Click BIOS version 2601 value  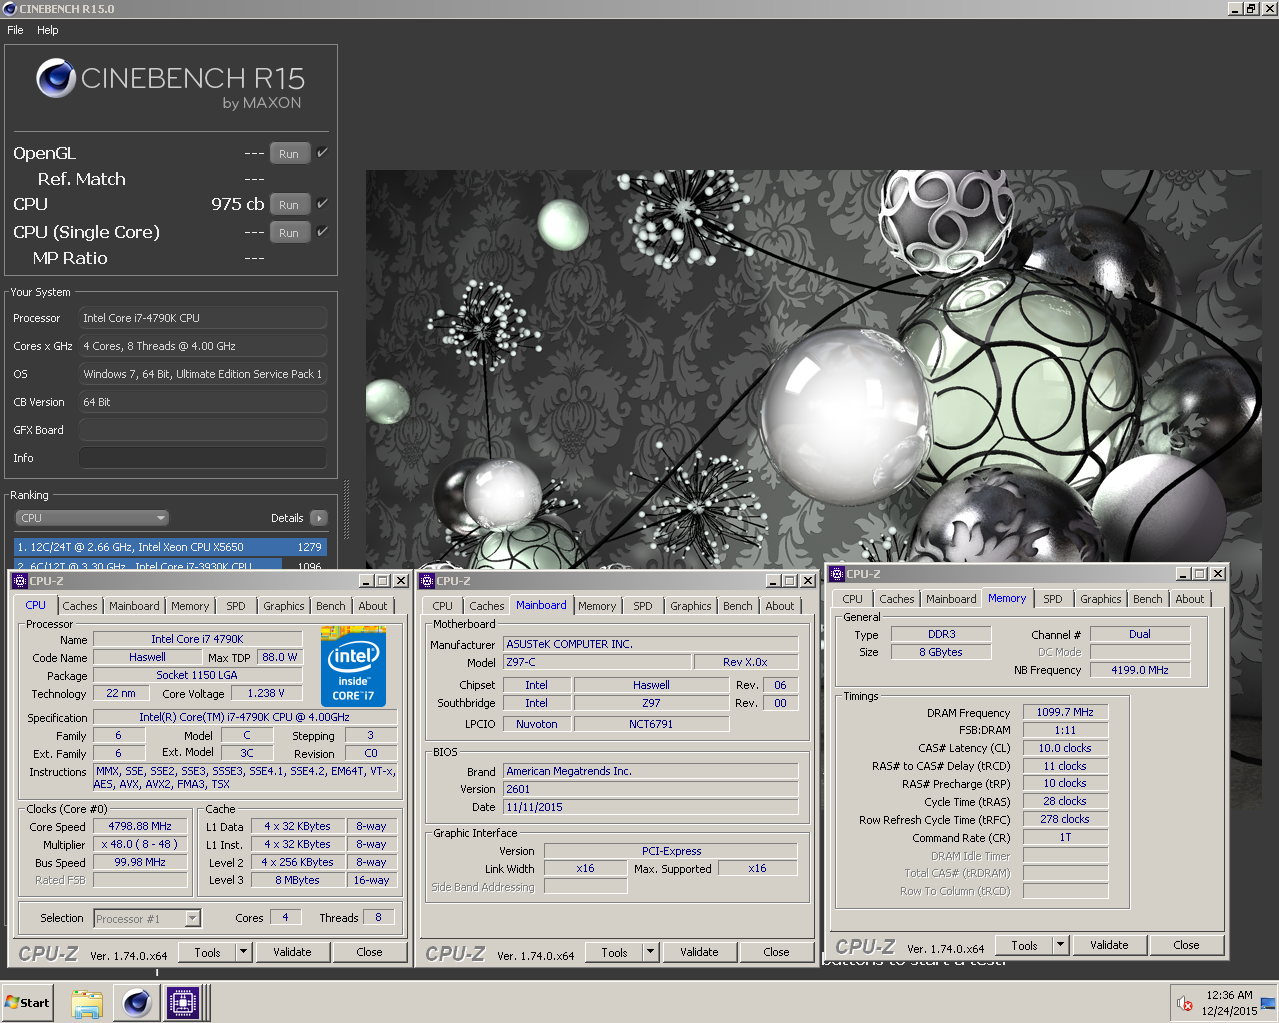pyautogui.click(x=650, y=789)
